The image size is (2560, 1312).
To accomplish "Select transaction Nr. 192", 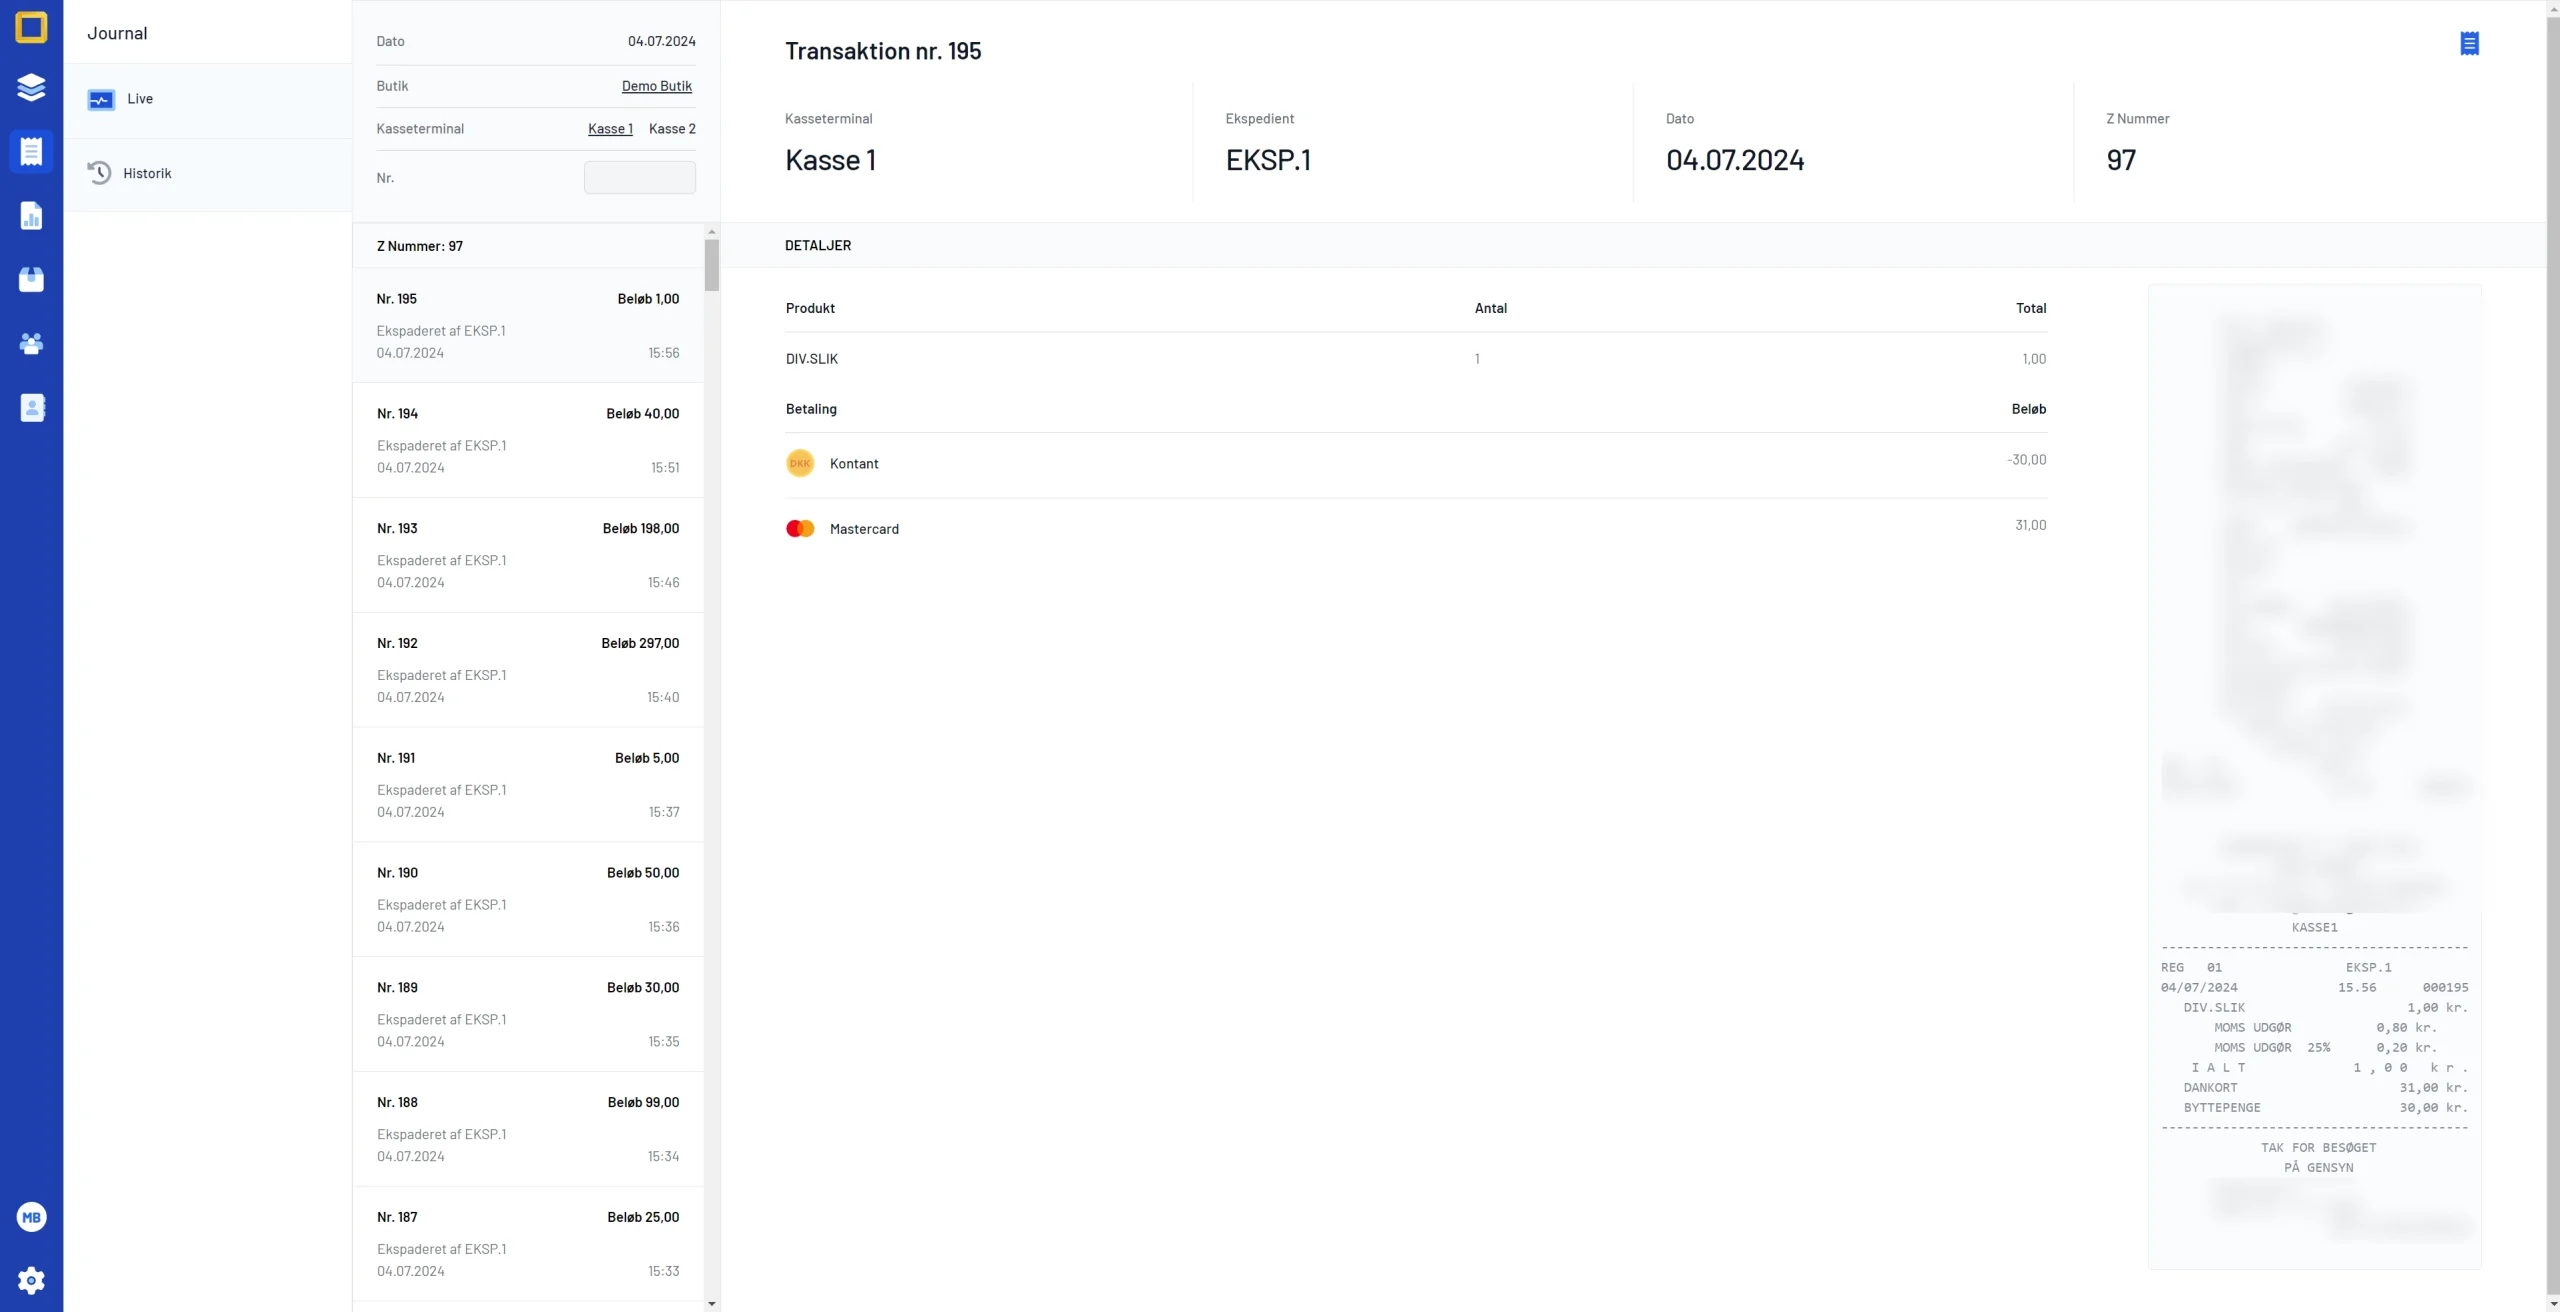I will 528,670.
